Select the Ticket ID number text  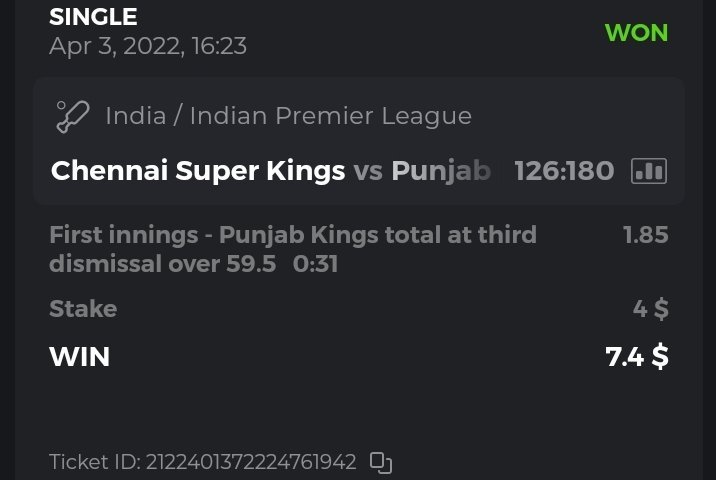click(251, 462)
